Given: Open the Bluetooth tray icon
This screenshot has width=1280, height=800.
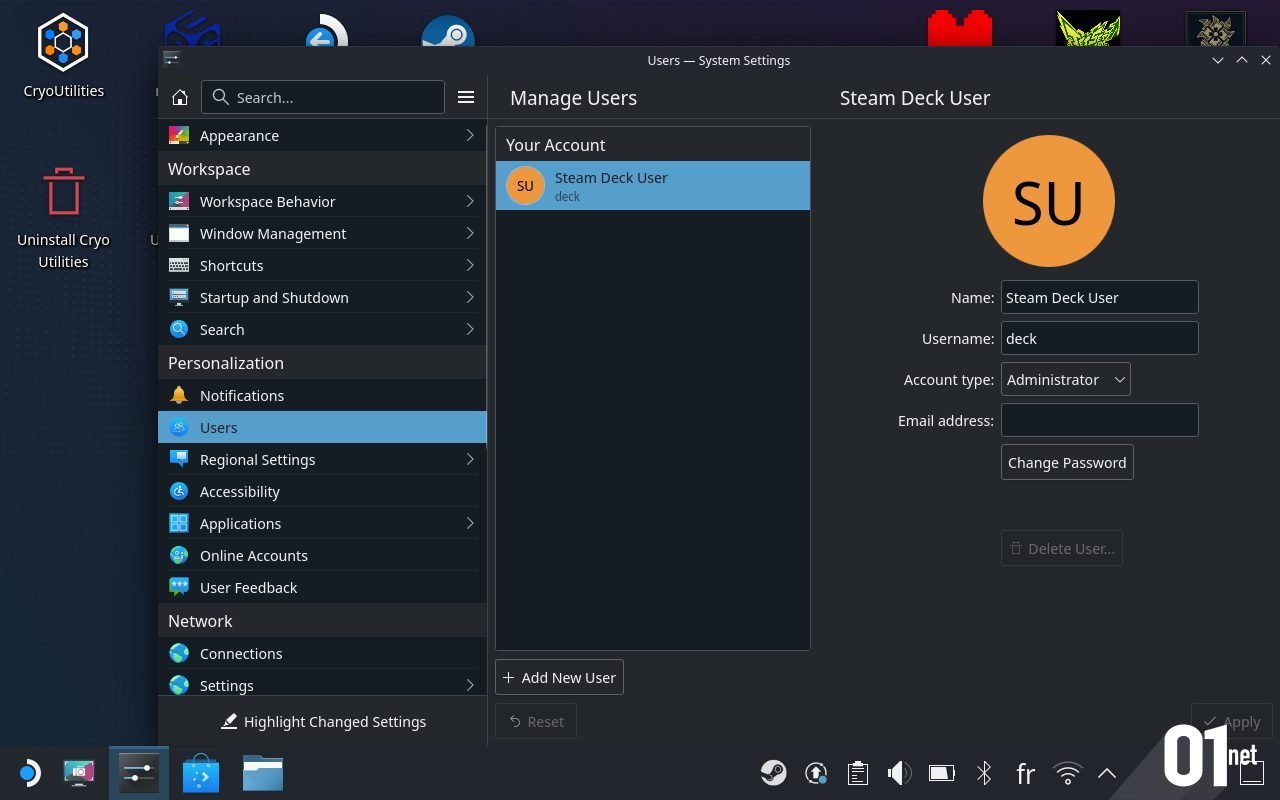Looking at the screenshot, I should tap(984, 773).
